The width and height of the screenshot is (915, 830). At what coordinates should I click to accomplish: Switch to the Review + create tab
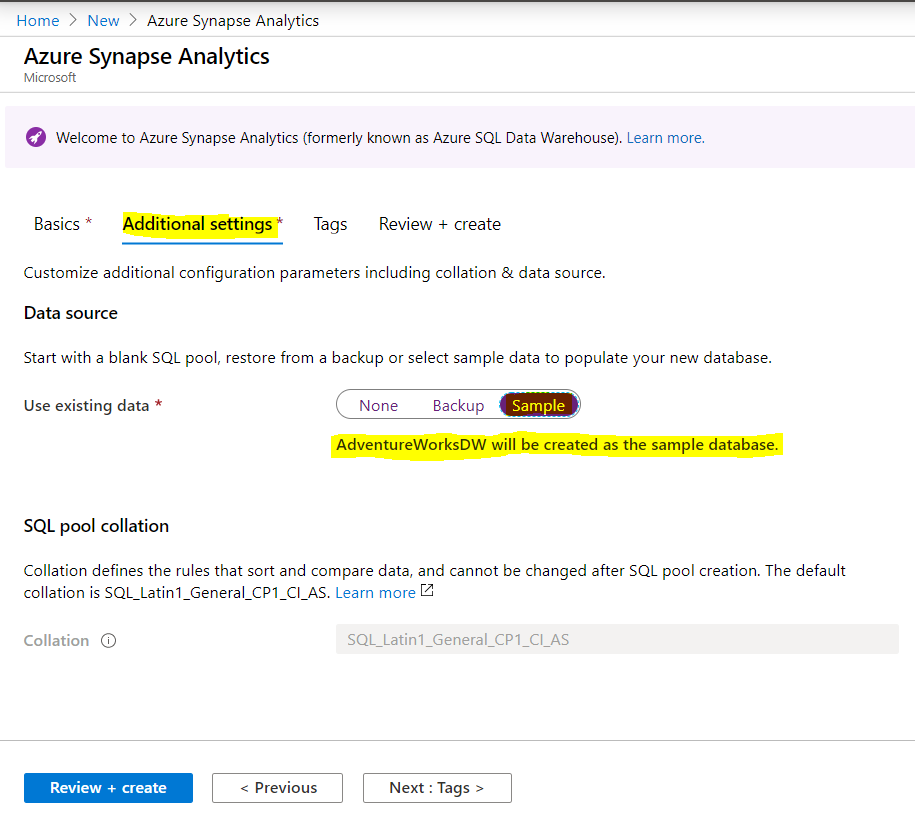point(440,224)
